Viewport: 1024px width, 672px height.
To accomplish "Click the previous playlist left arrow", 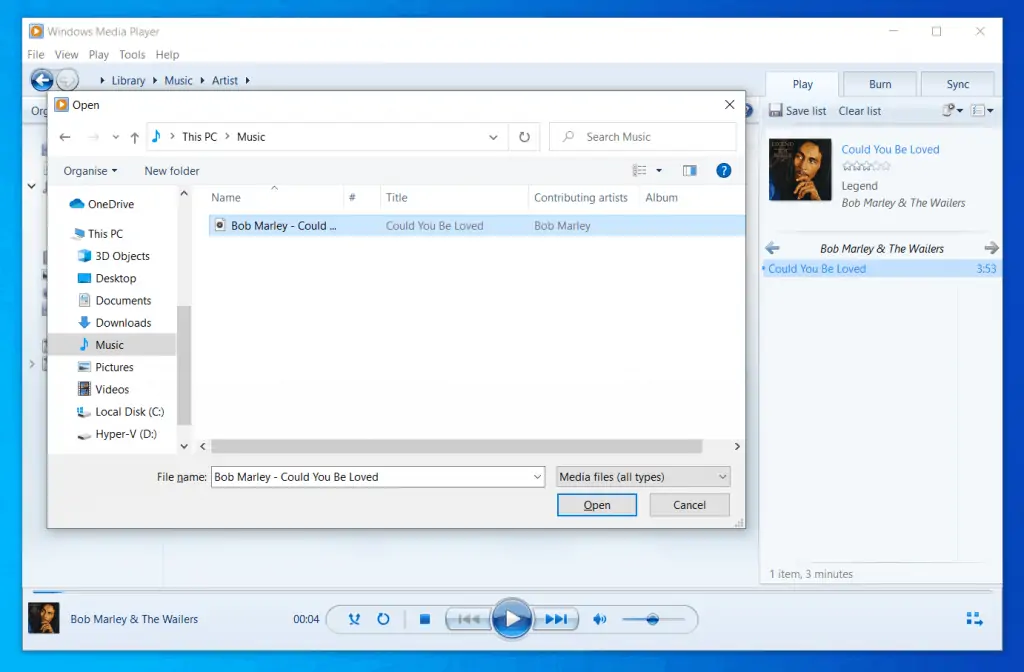I will [x=773, y=248].
